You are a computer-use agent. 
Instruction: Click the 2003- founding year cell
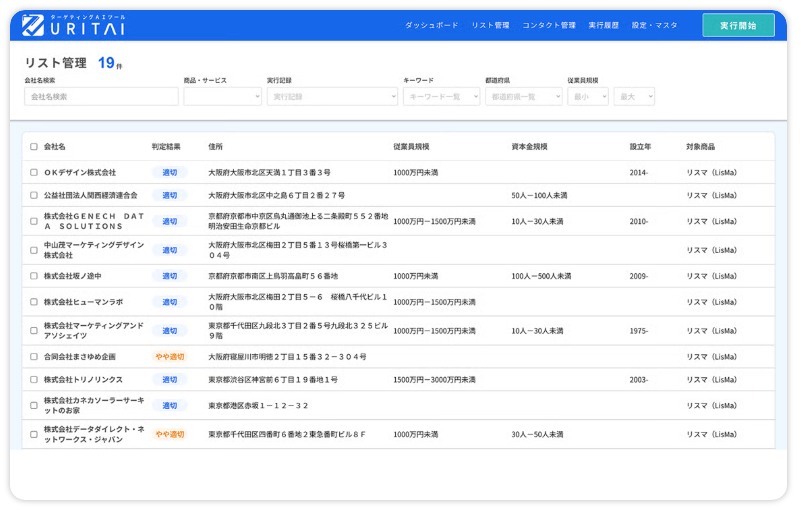[x=639, y=380]
